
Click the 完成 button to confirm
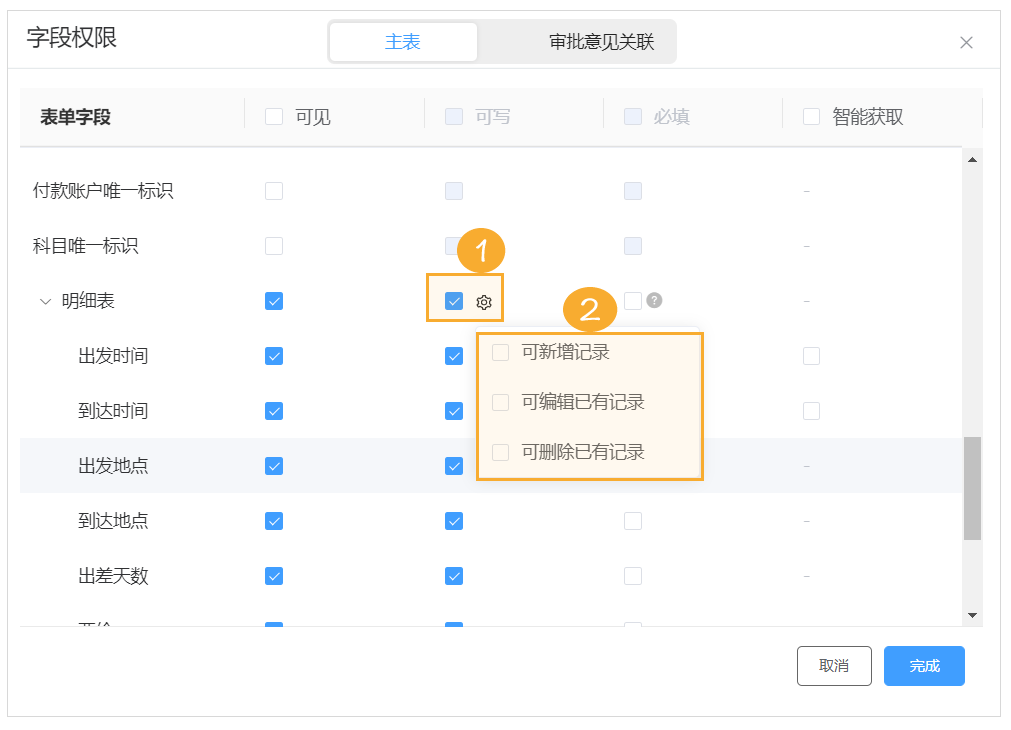click(x=923, y=665)
